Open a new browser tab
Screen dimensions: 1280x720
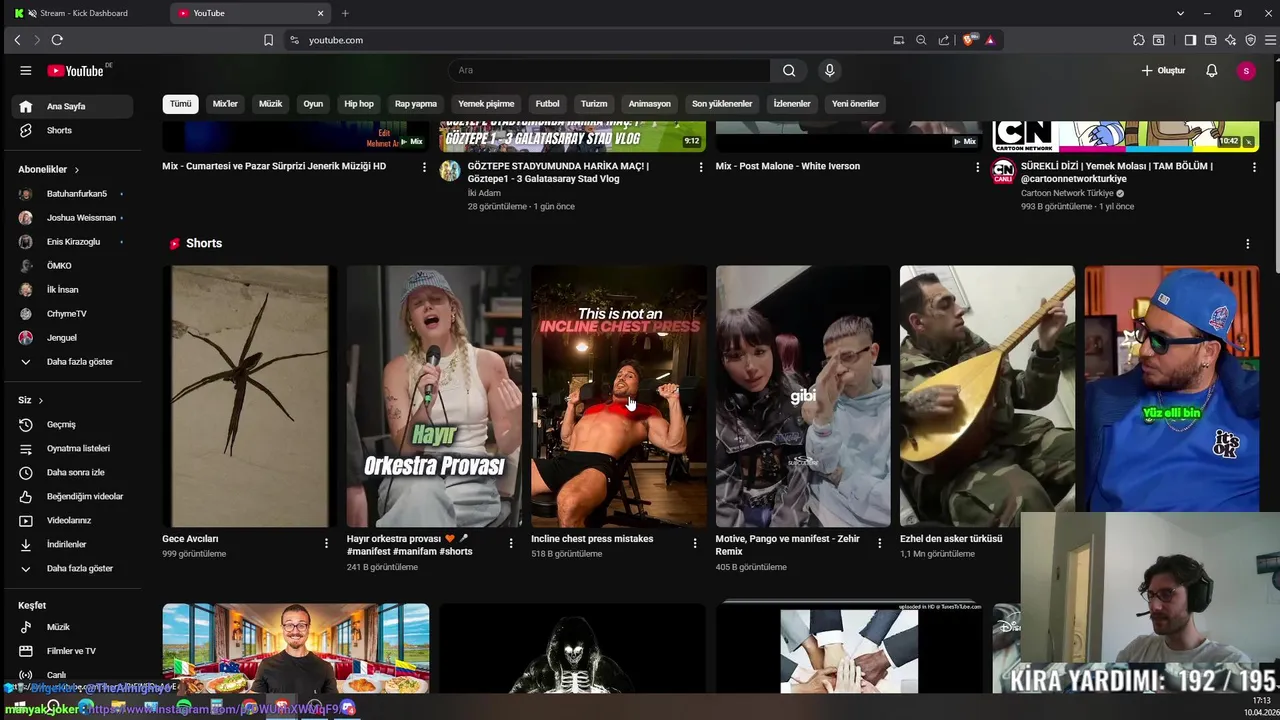345,13
